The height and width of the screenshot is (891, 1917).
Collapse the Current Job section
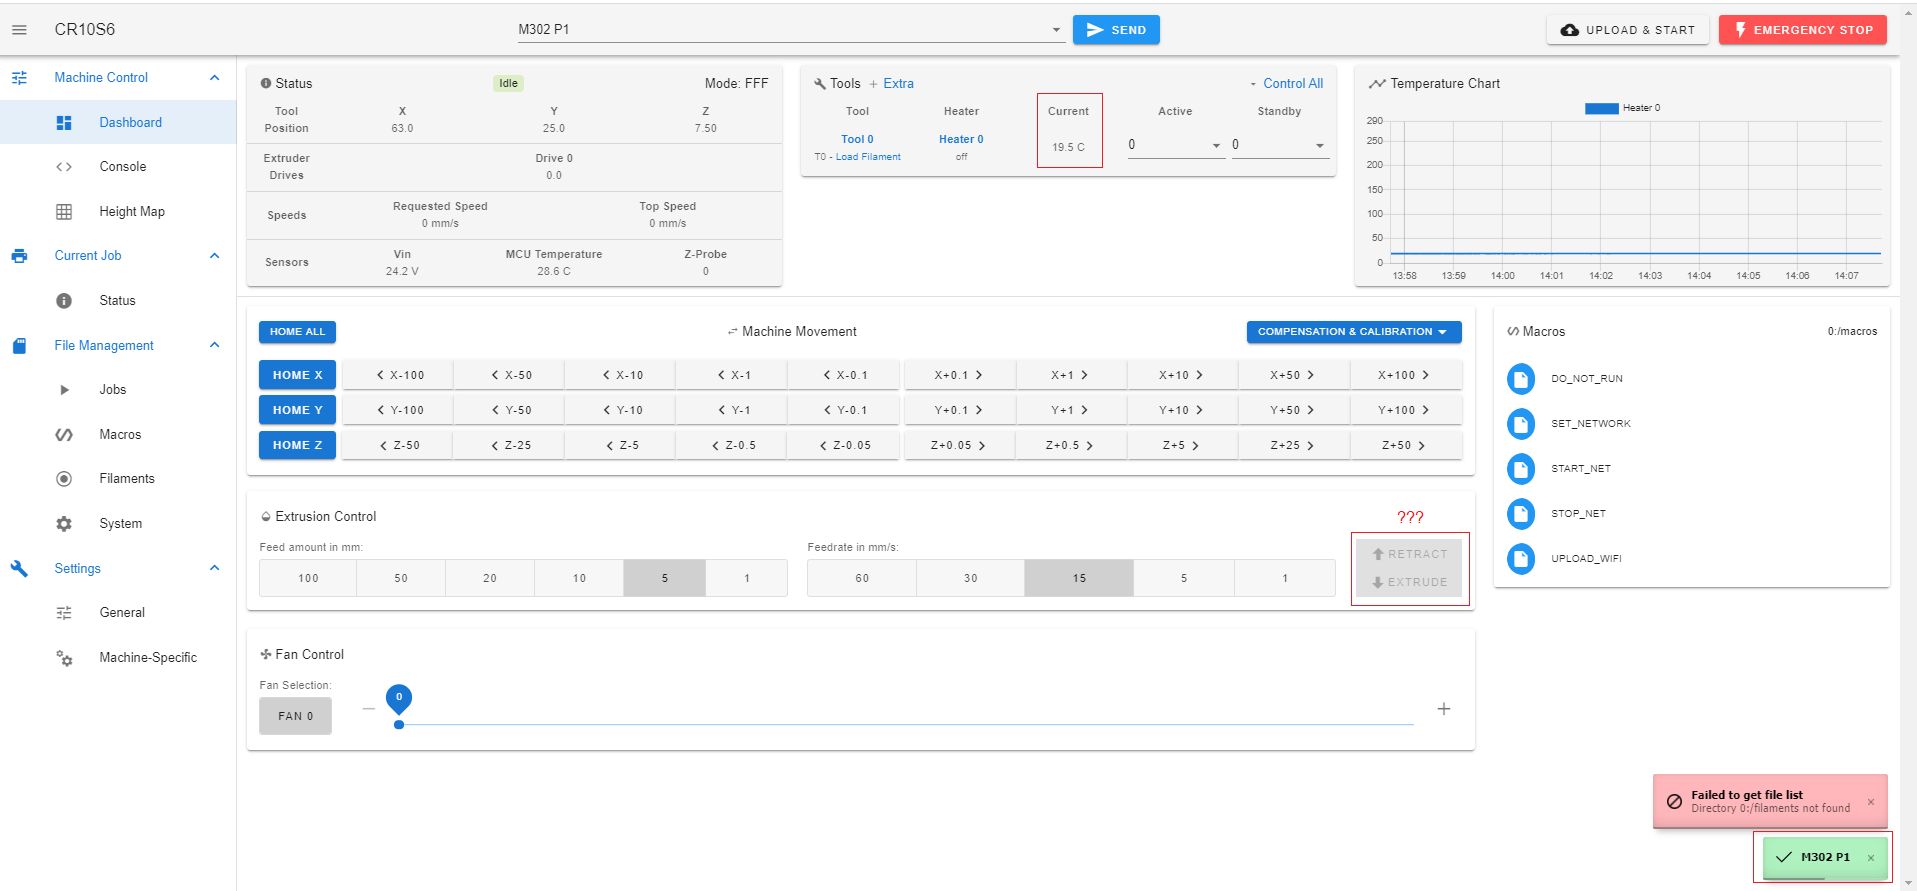[x=214, y=256]
